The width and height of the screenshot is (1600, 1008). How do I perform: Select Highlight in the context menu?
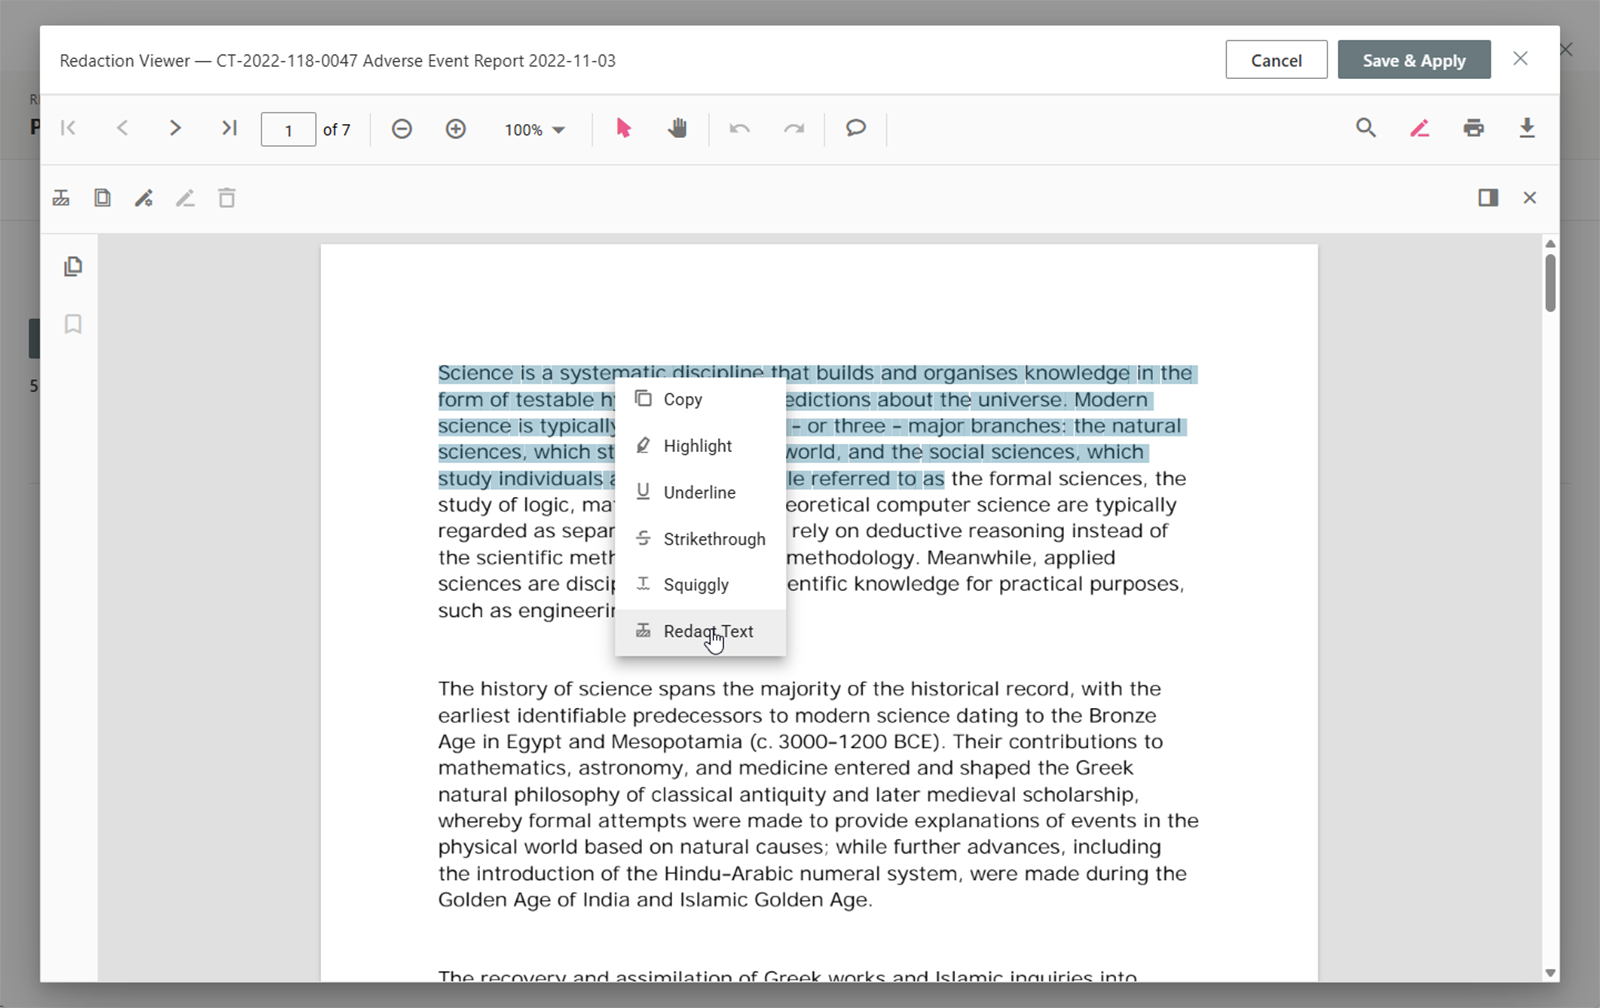click(x=697, y=446)
